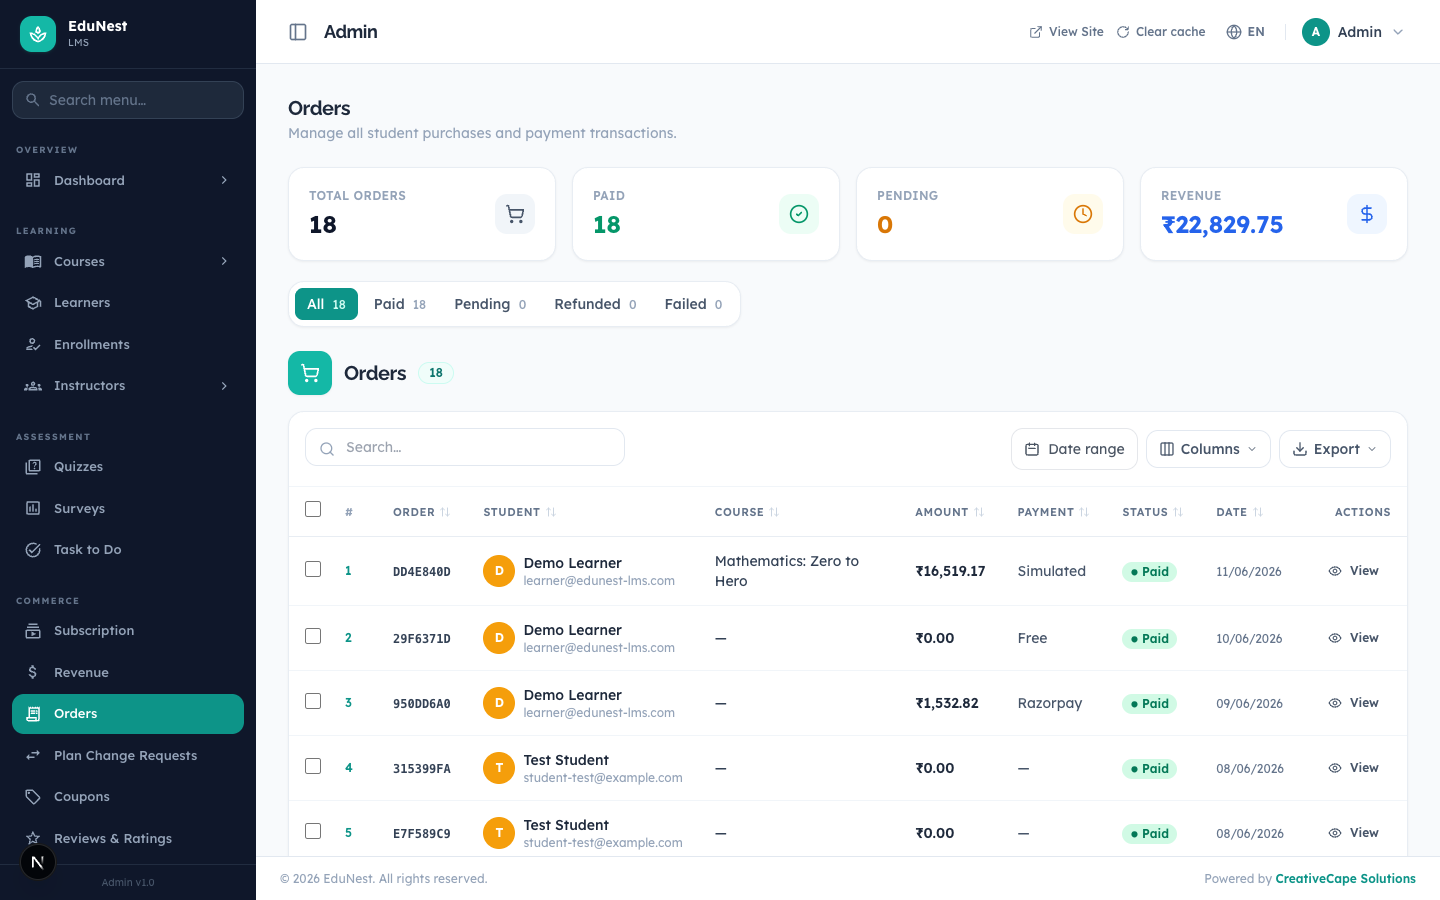Screen dimensions: 1440x900
Task: Click the orders Search input field
Action: click(465, 447)
